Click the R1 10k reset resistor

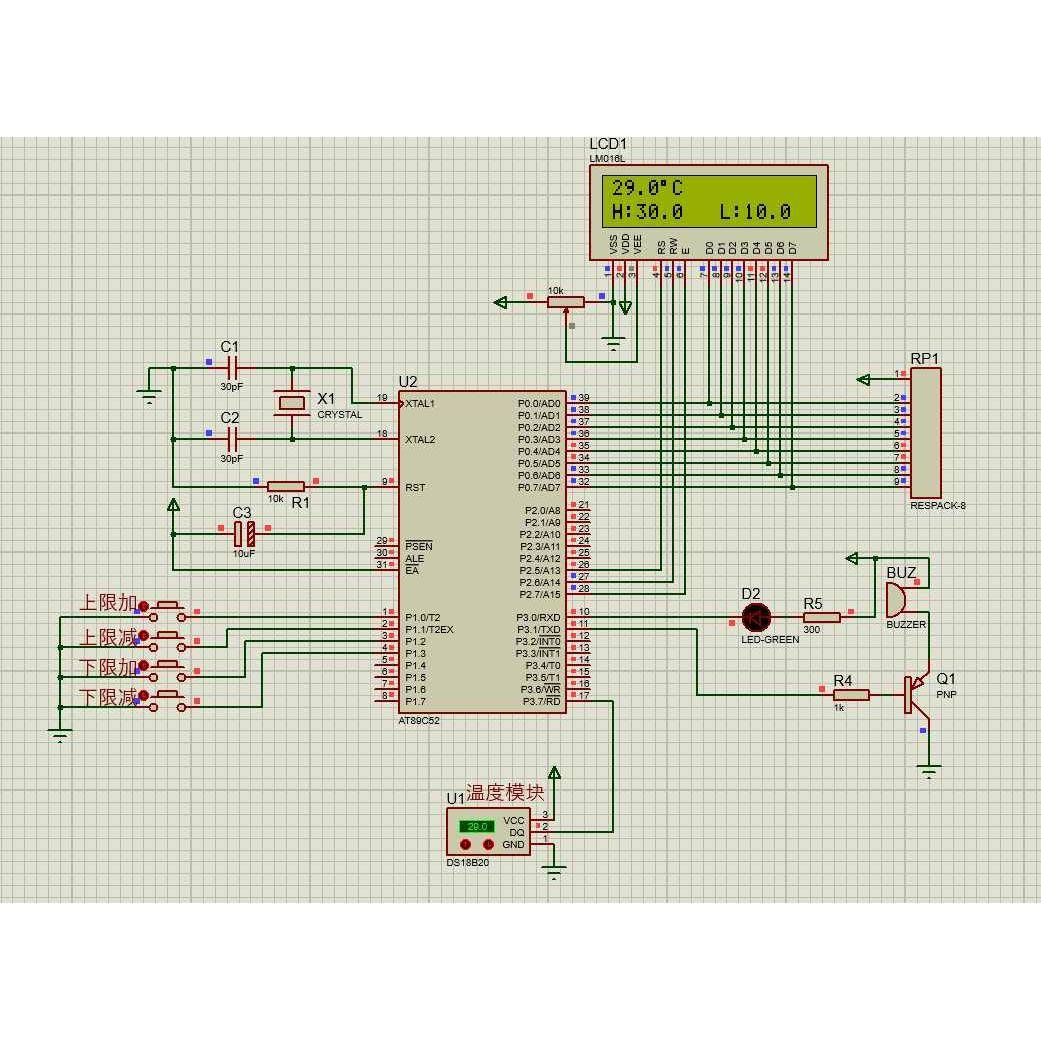coord(286,487)
